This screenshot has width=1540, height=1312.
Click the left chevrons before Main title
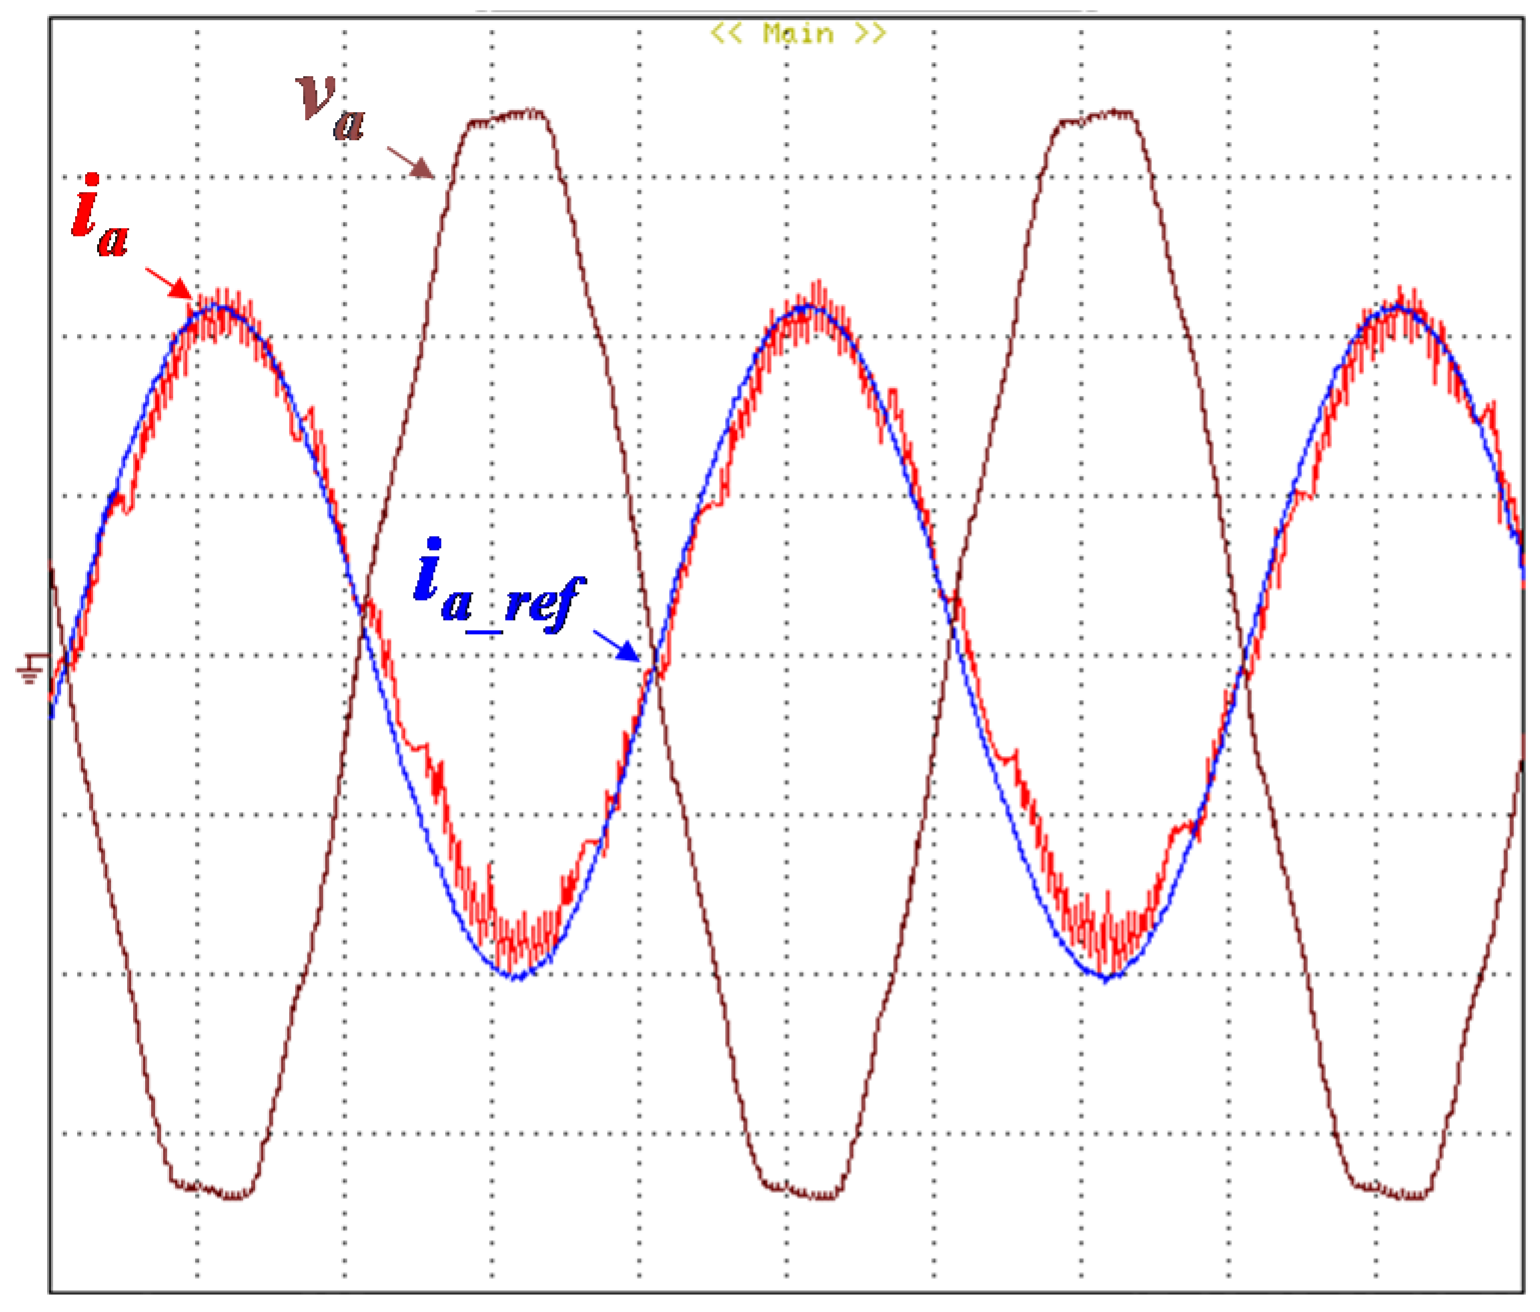click(x=728, y=34)
